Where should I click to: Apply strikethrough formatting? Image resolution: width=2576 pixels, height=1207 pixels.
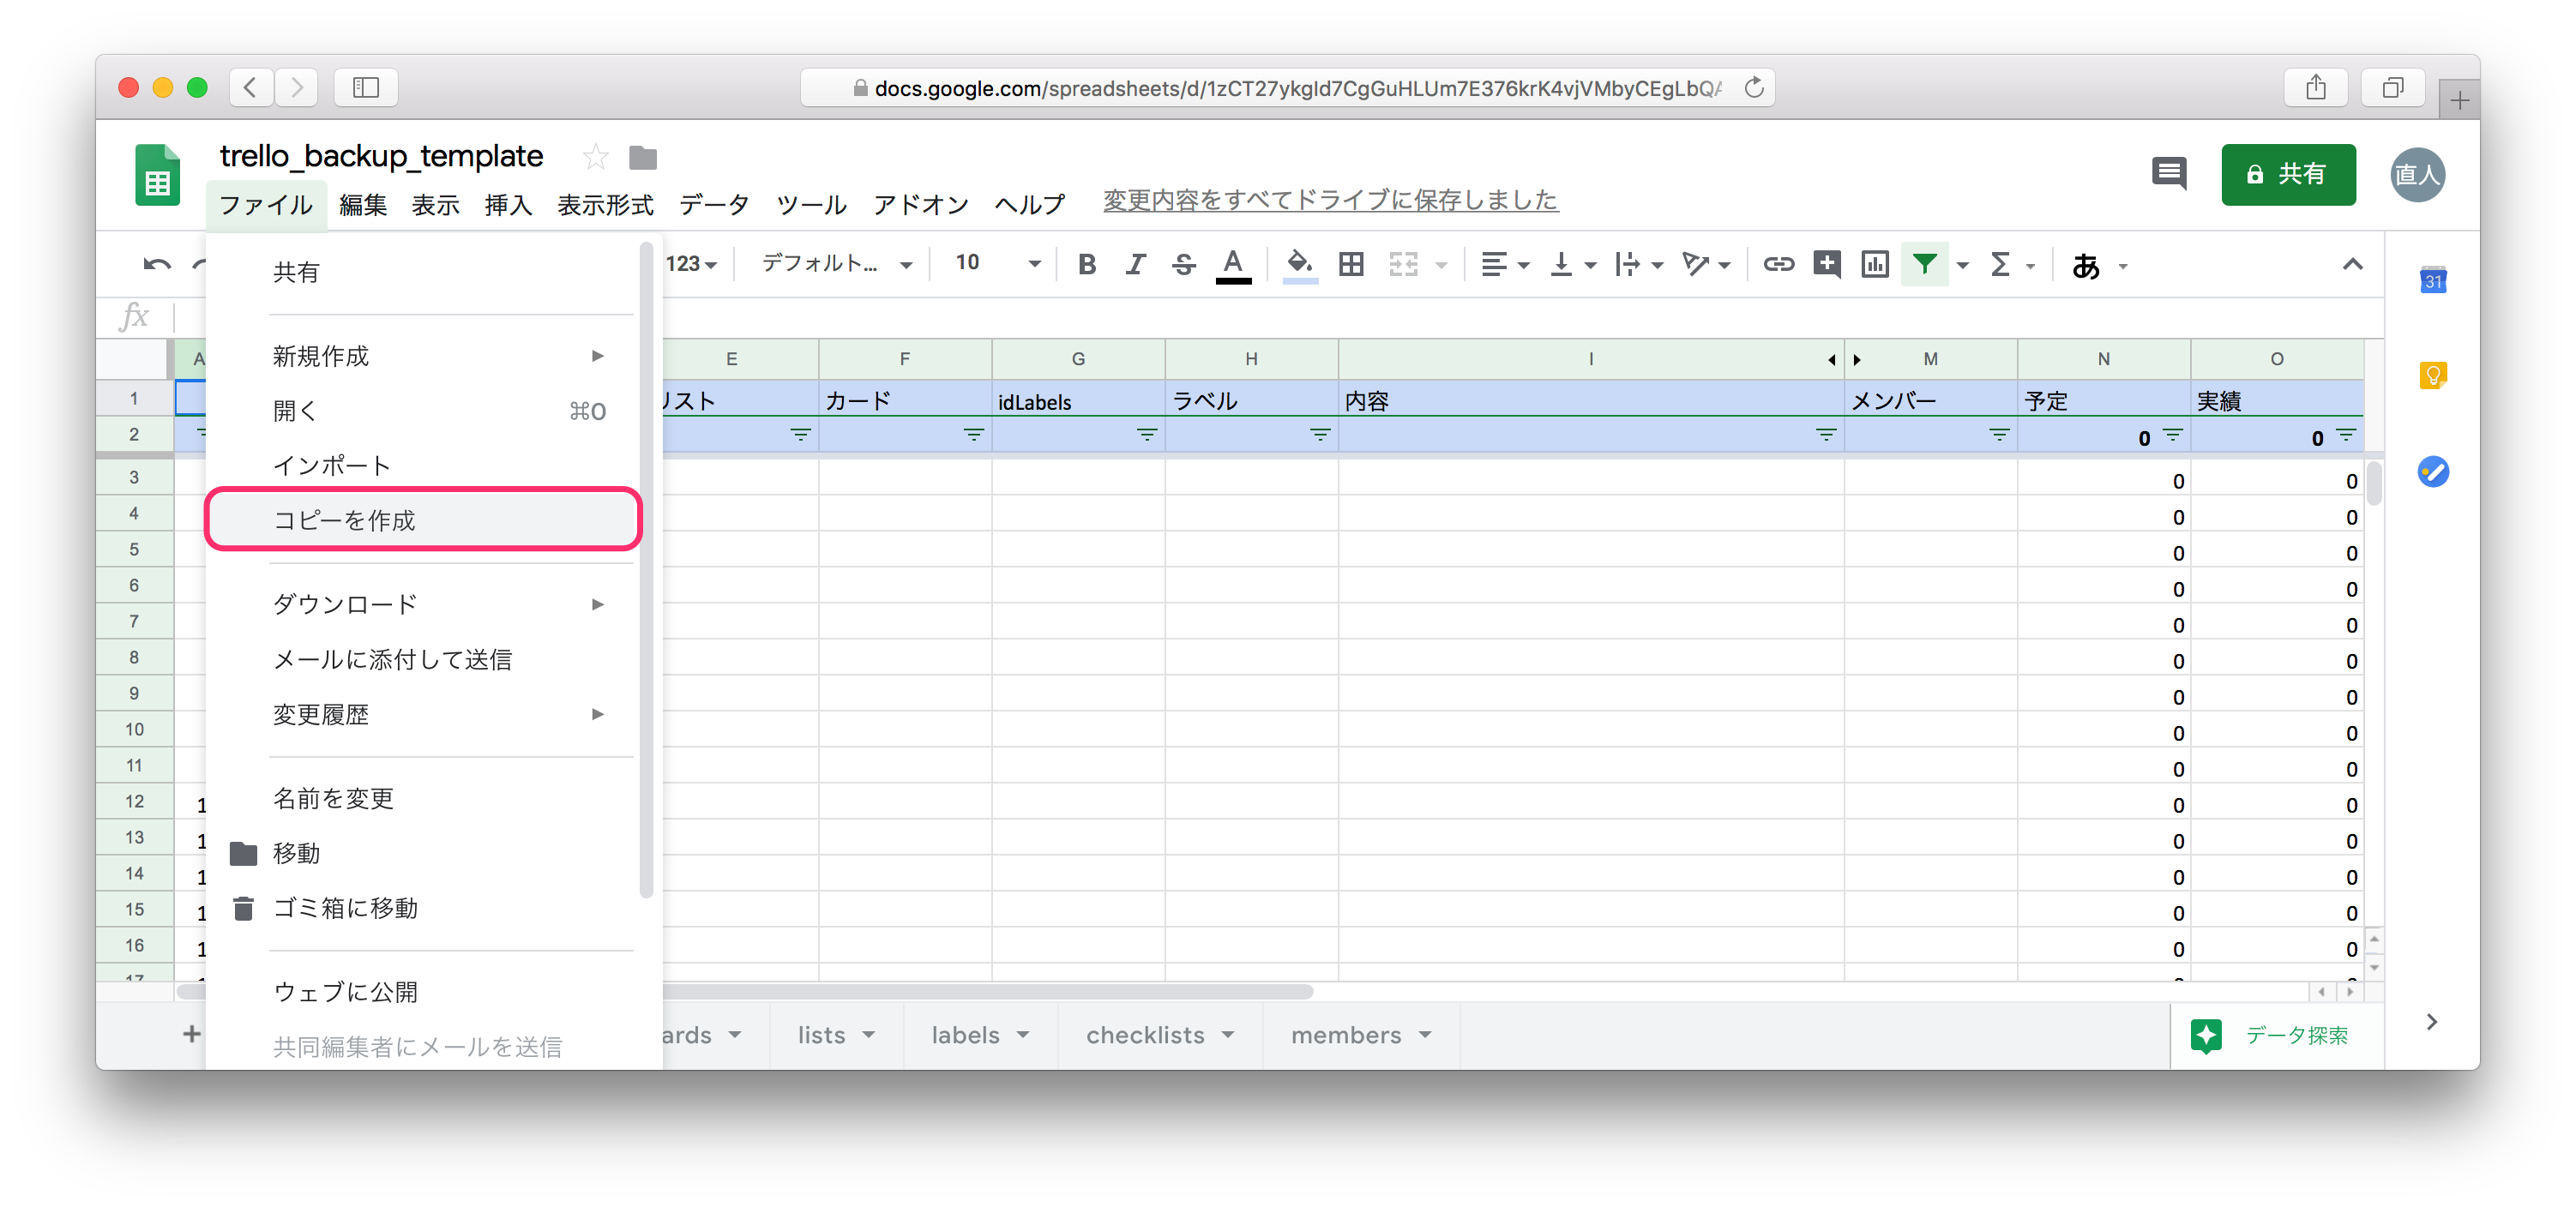pyautogui.click(x=1183, y=264)
